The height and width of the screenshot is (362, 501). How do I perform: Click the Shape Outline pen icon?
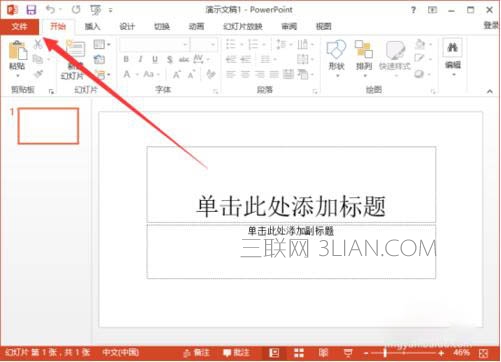(419, 59)
